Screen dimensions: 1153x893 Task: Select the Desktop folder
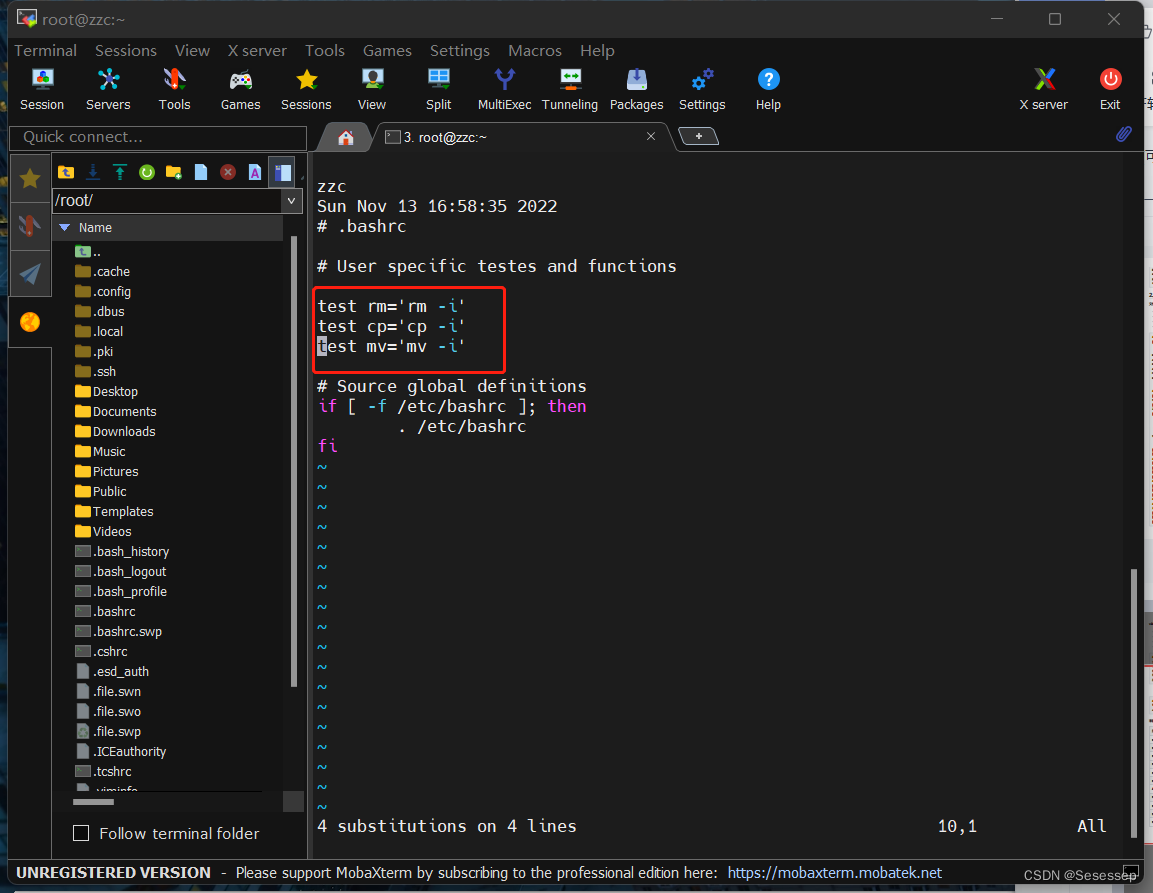coord(107,391)
